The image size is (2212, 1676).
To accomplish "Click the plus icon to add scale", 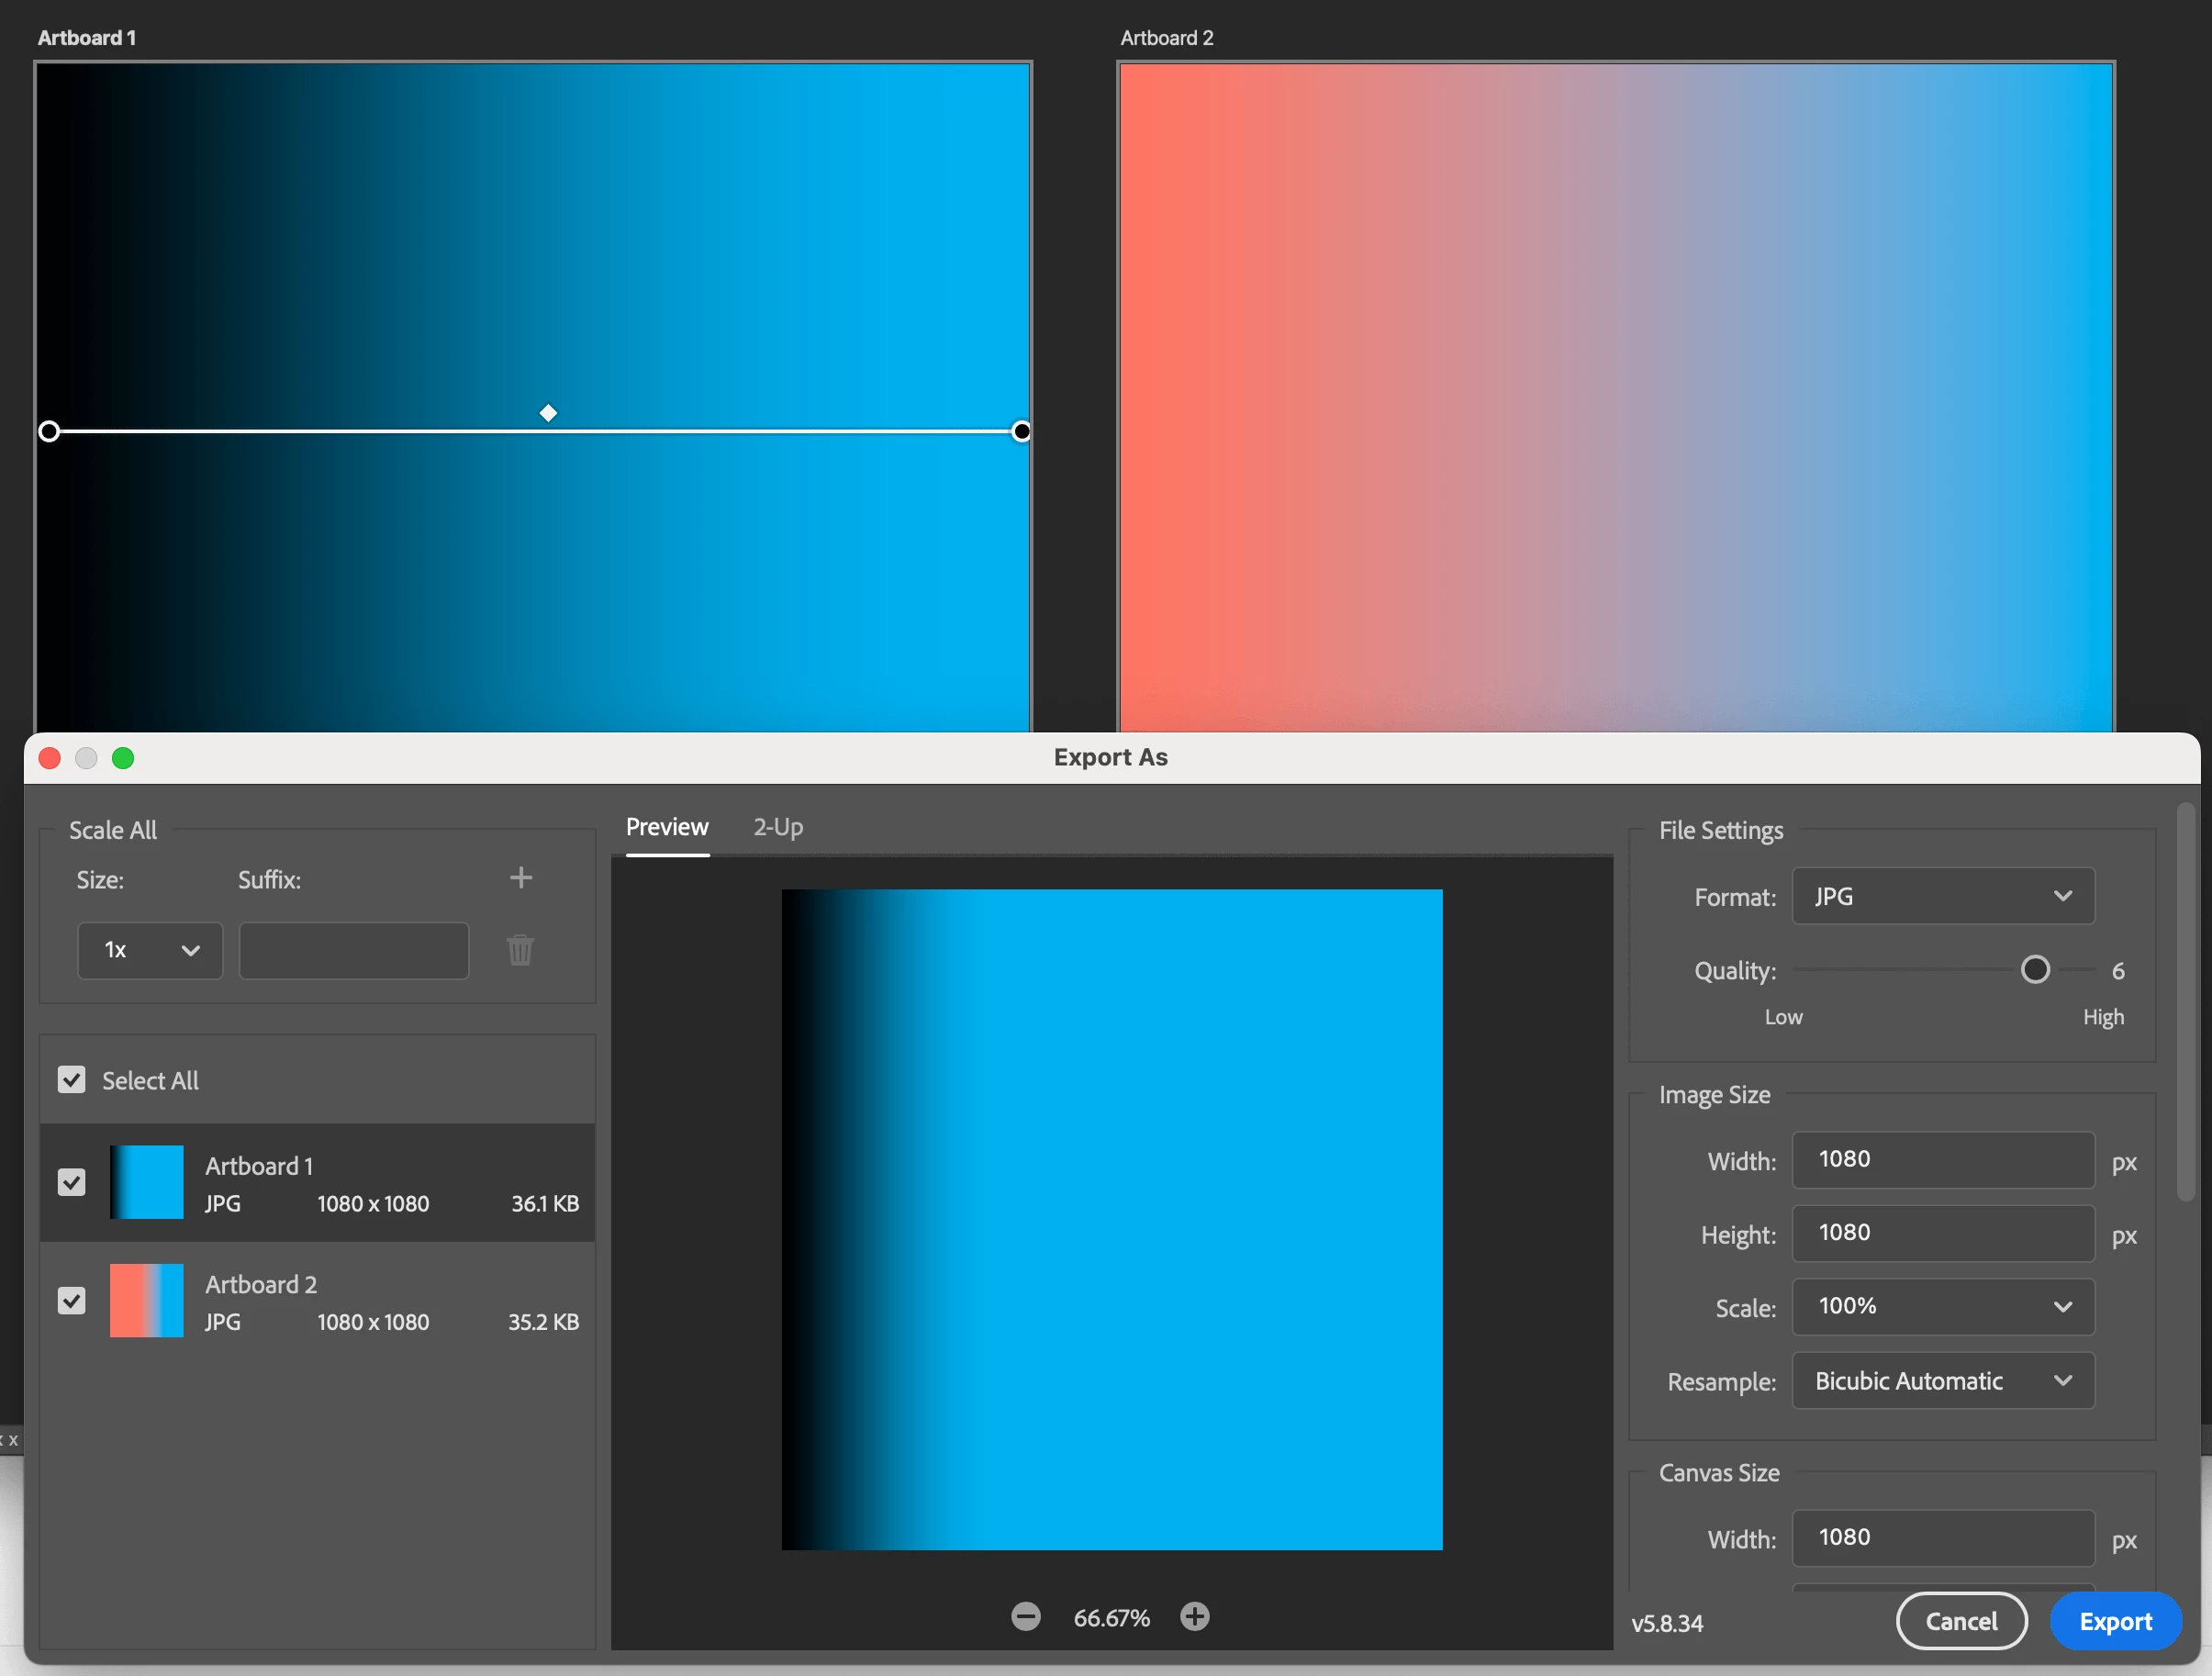I will point(521,878).
